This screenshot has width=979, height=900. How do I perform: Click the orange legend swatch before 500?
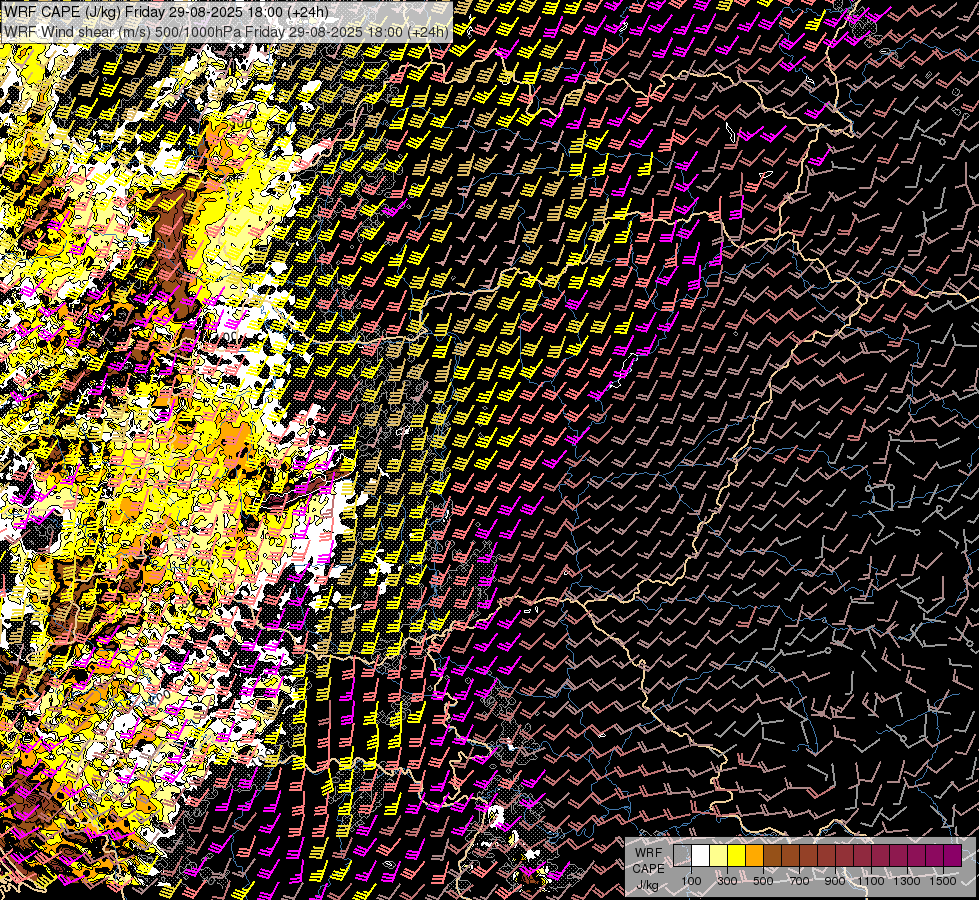754,855
